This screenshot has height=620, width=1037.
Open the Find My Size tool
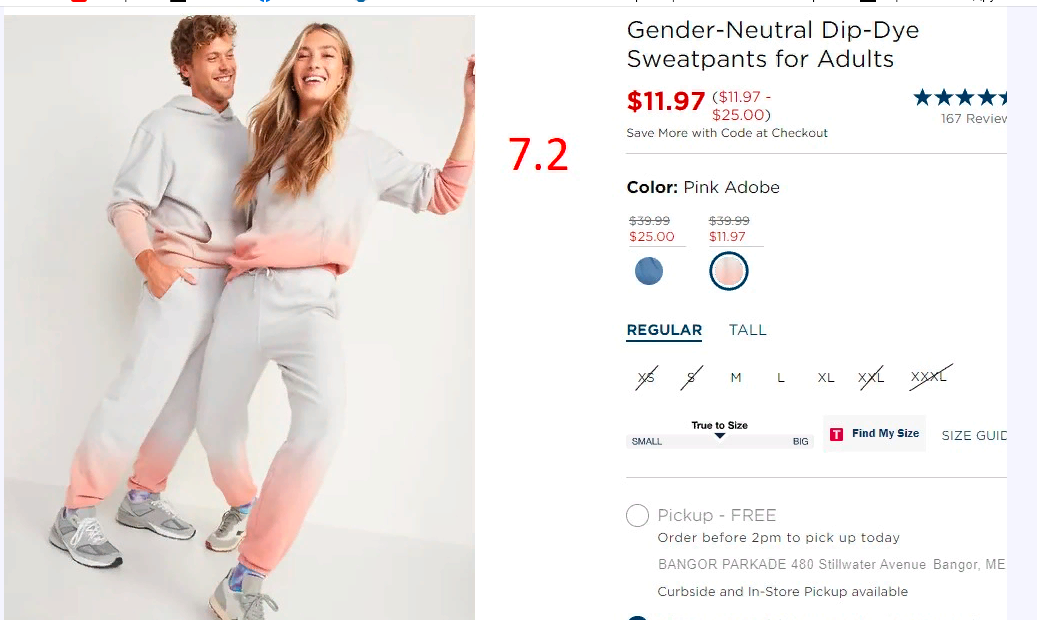874,433
